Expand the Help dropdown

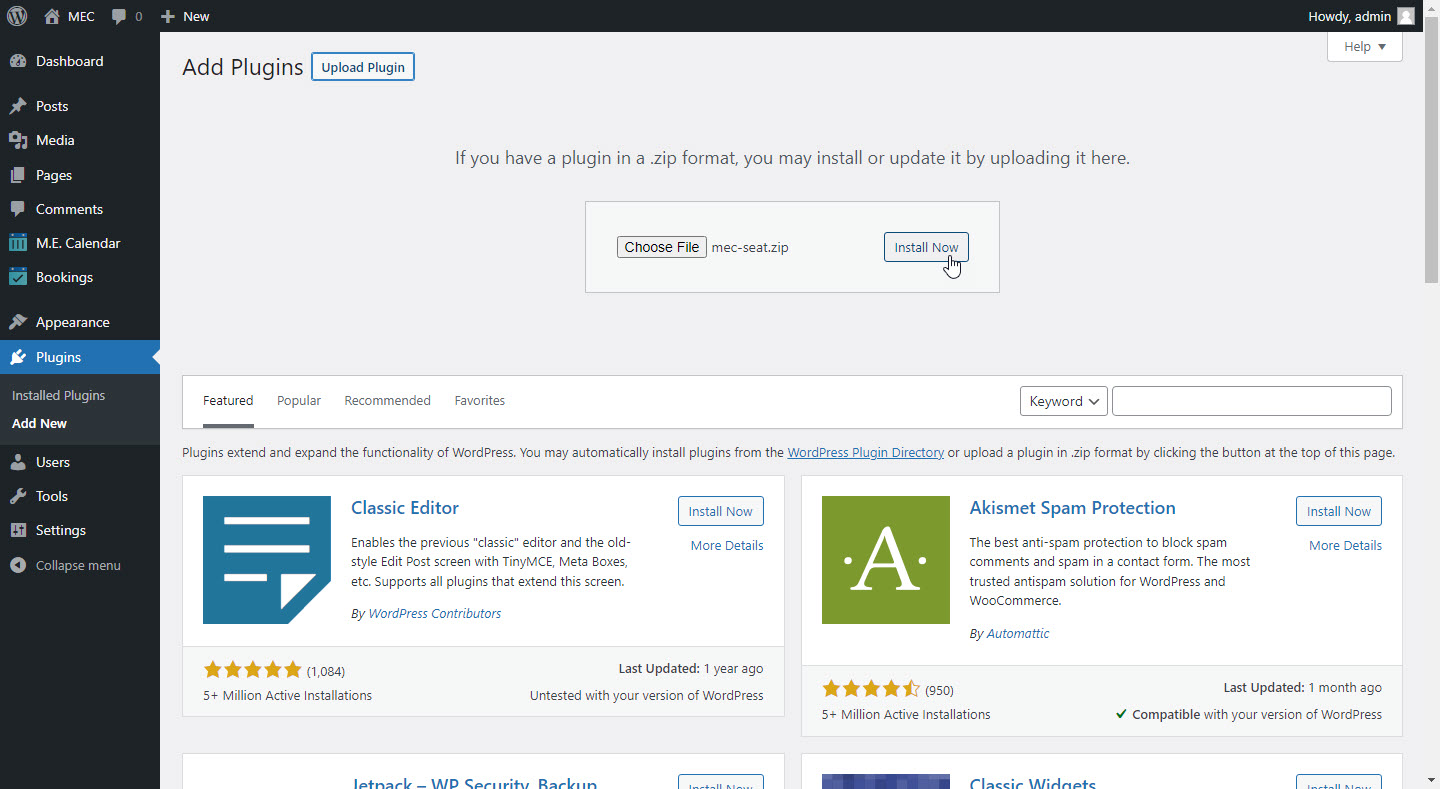click(x=1365, y=46)
